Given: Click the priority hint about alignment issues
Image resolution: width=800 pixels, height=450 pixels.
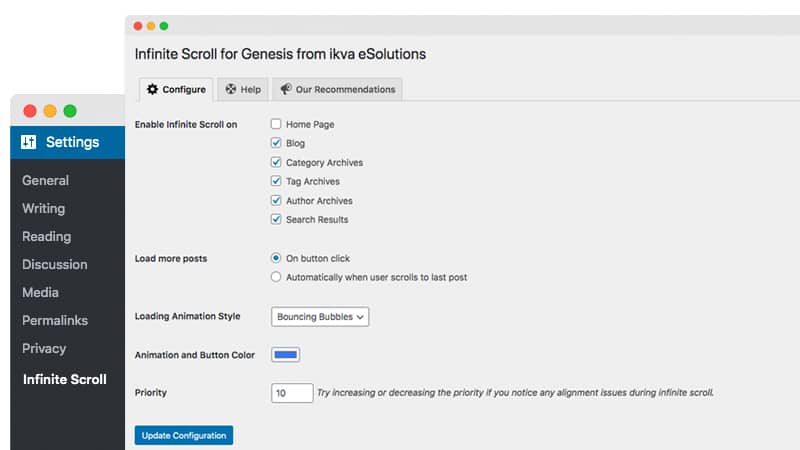Looking at the screenshot, I should pyautogui.click(x=515, y=393).
